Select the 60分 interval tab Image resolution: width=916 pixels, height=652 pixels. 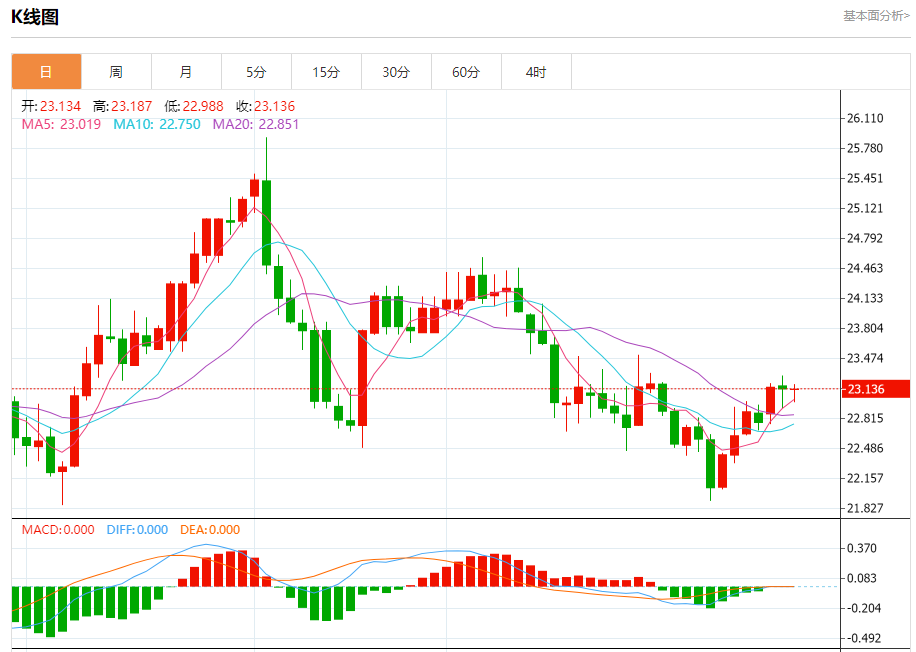tap(466, 72)
